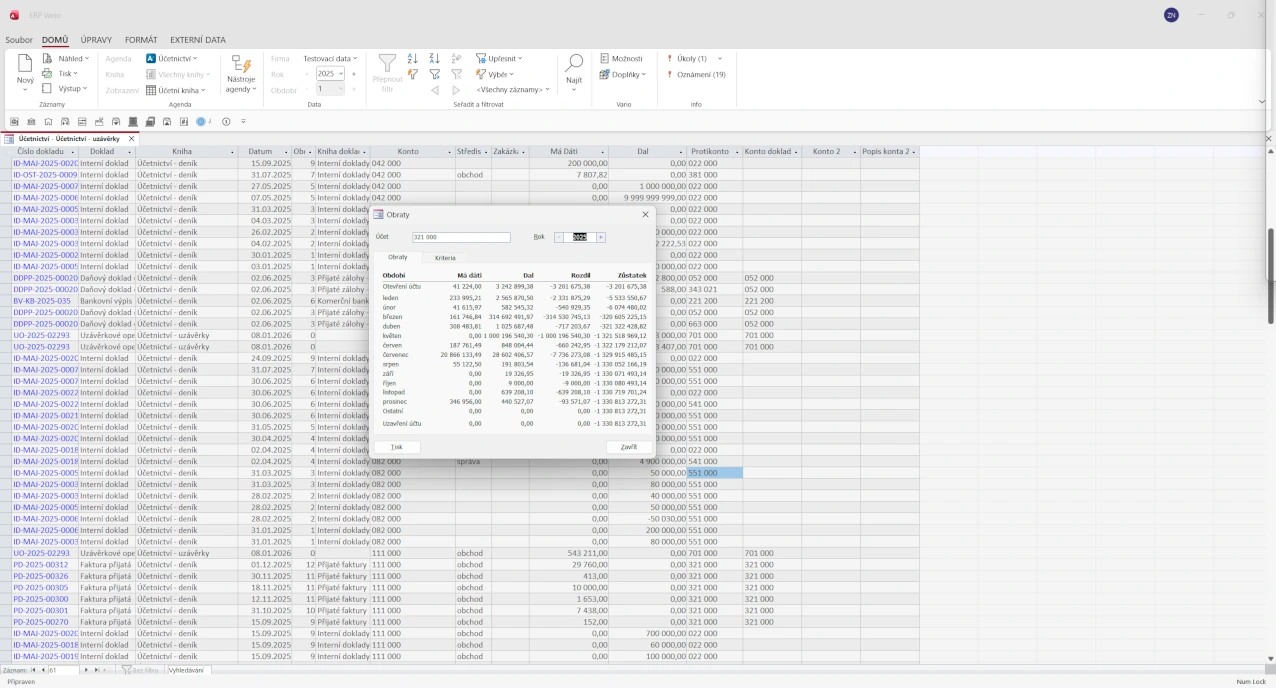Increase year with the plus stepper in Obraty
The width and height of the screenshot is (1276, 688).
coord(600,238)
